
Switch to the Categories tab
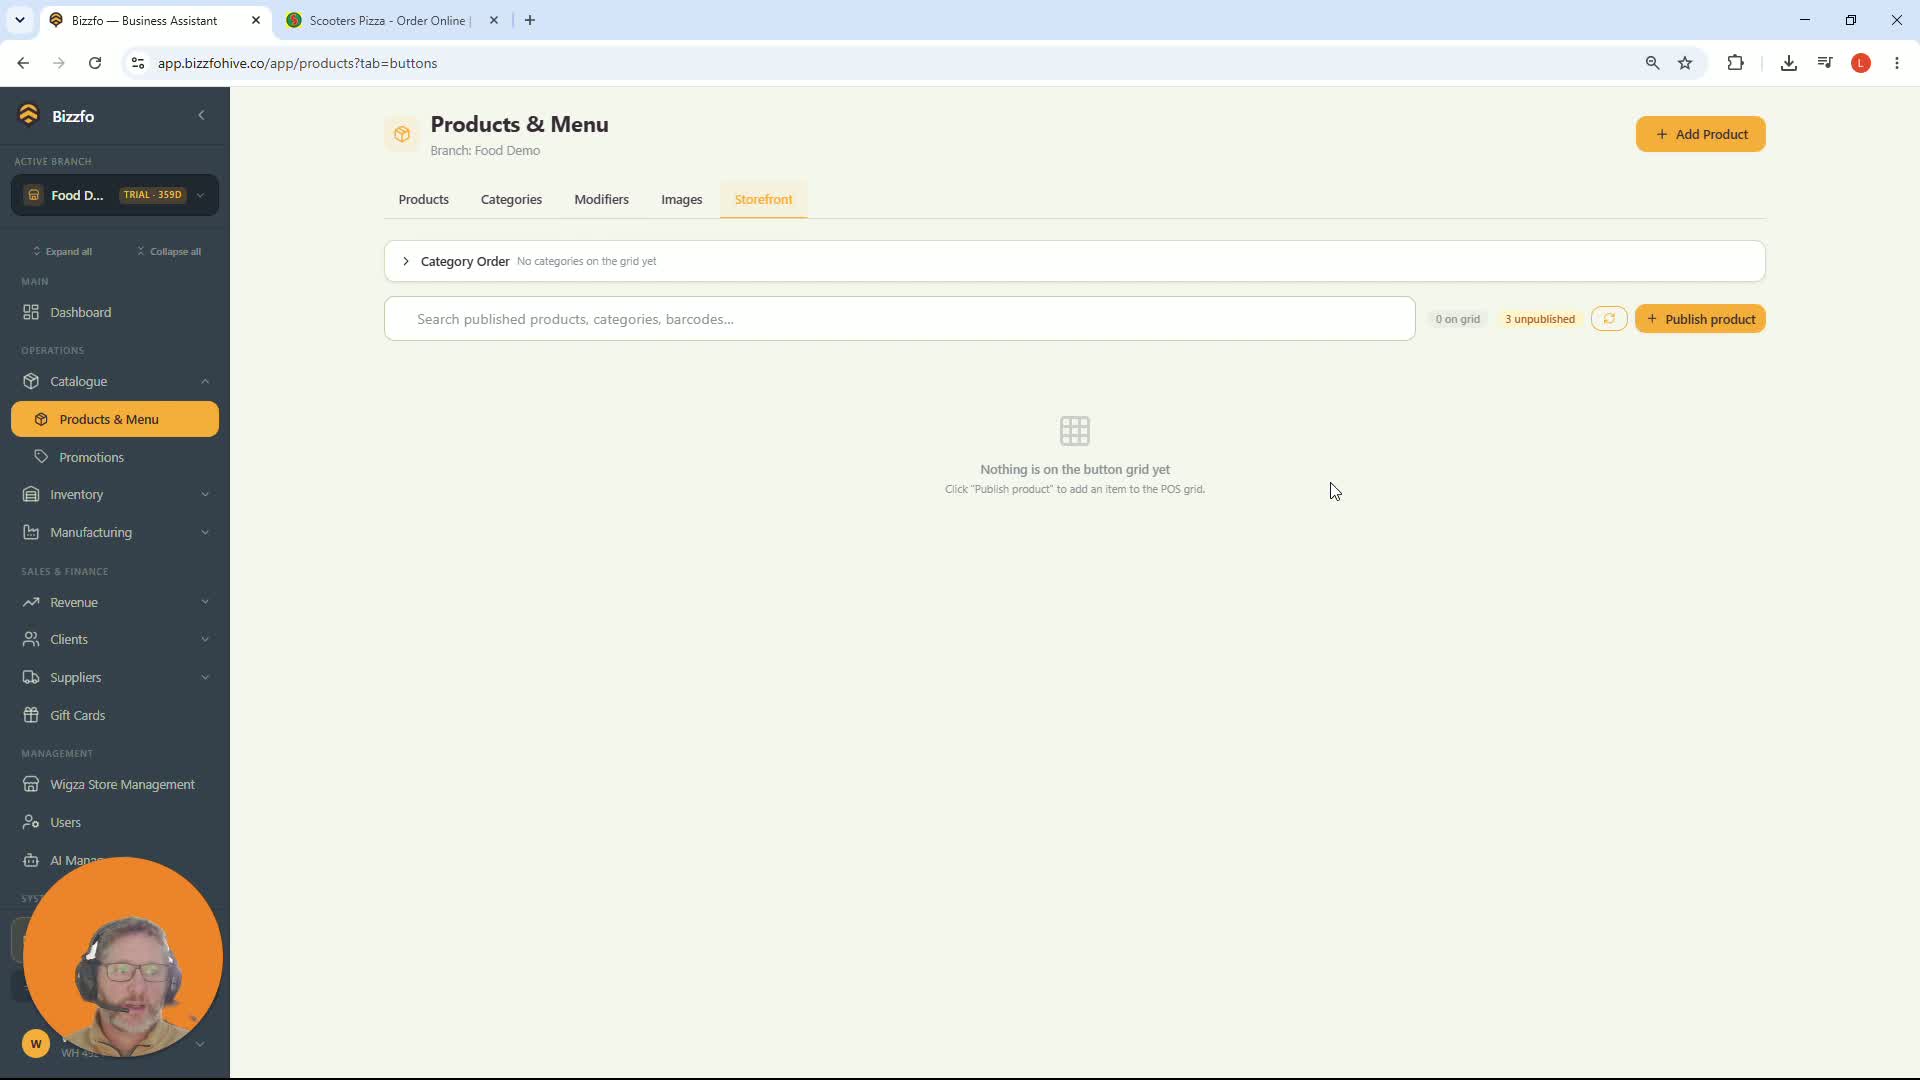click(511, 199)
